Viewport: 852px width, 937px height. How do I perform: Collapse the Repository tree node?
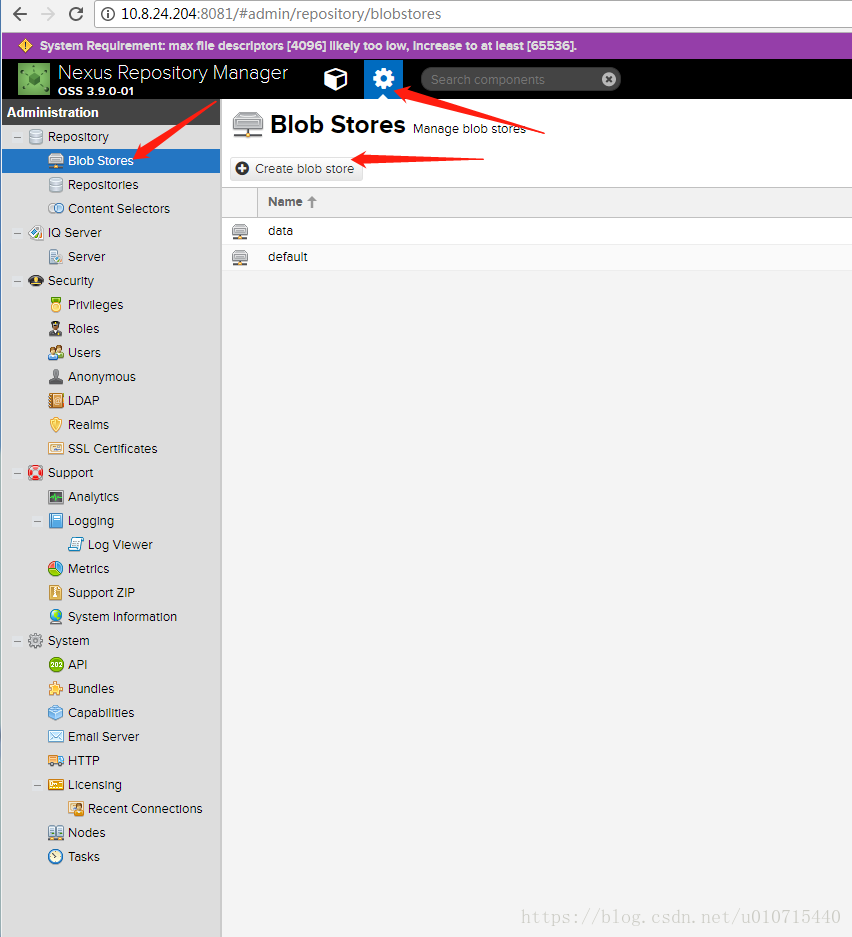coord(18,137)
